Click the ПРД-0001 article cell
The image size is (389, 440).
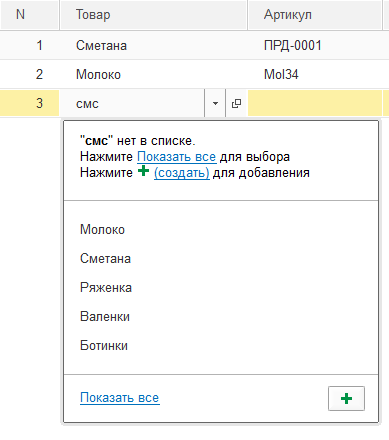[x=315, y=45]
